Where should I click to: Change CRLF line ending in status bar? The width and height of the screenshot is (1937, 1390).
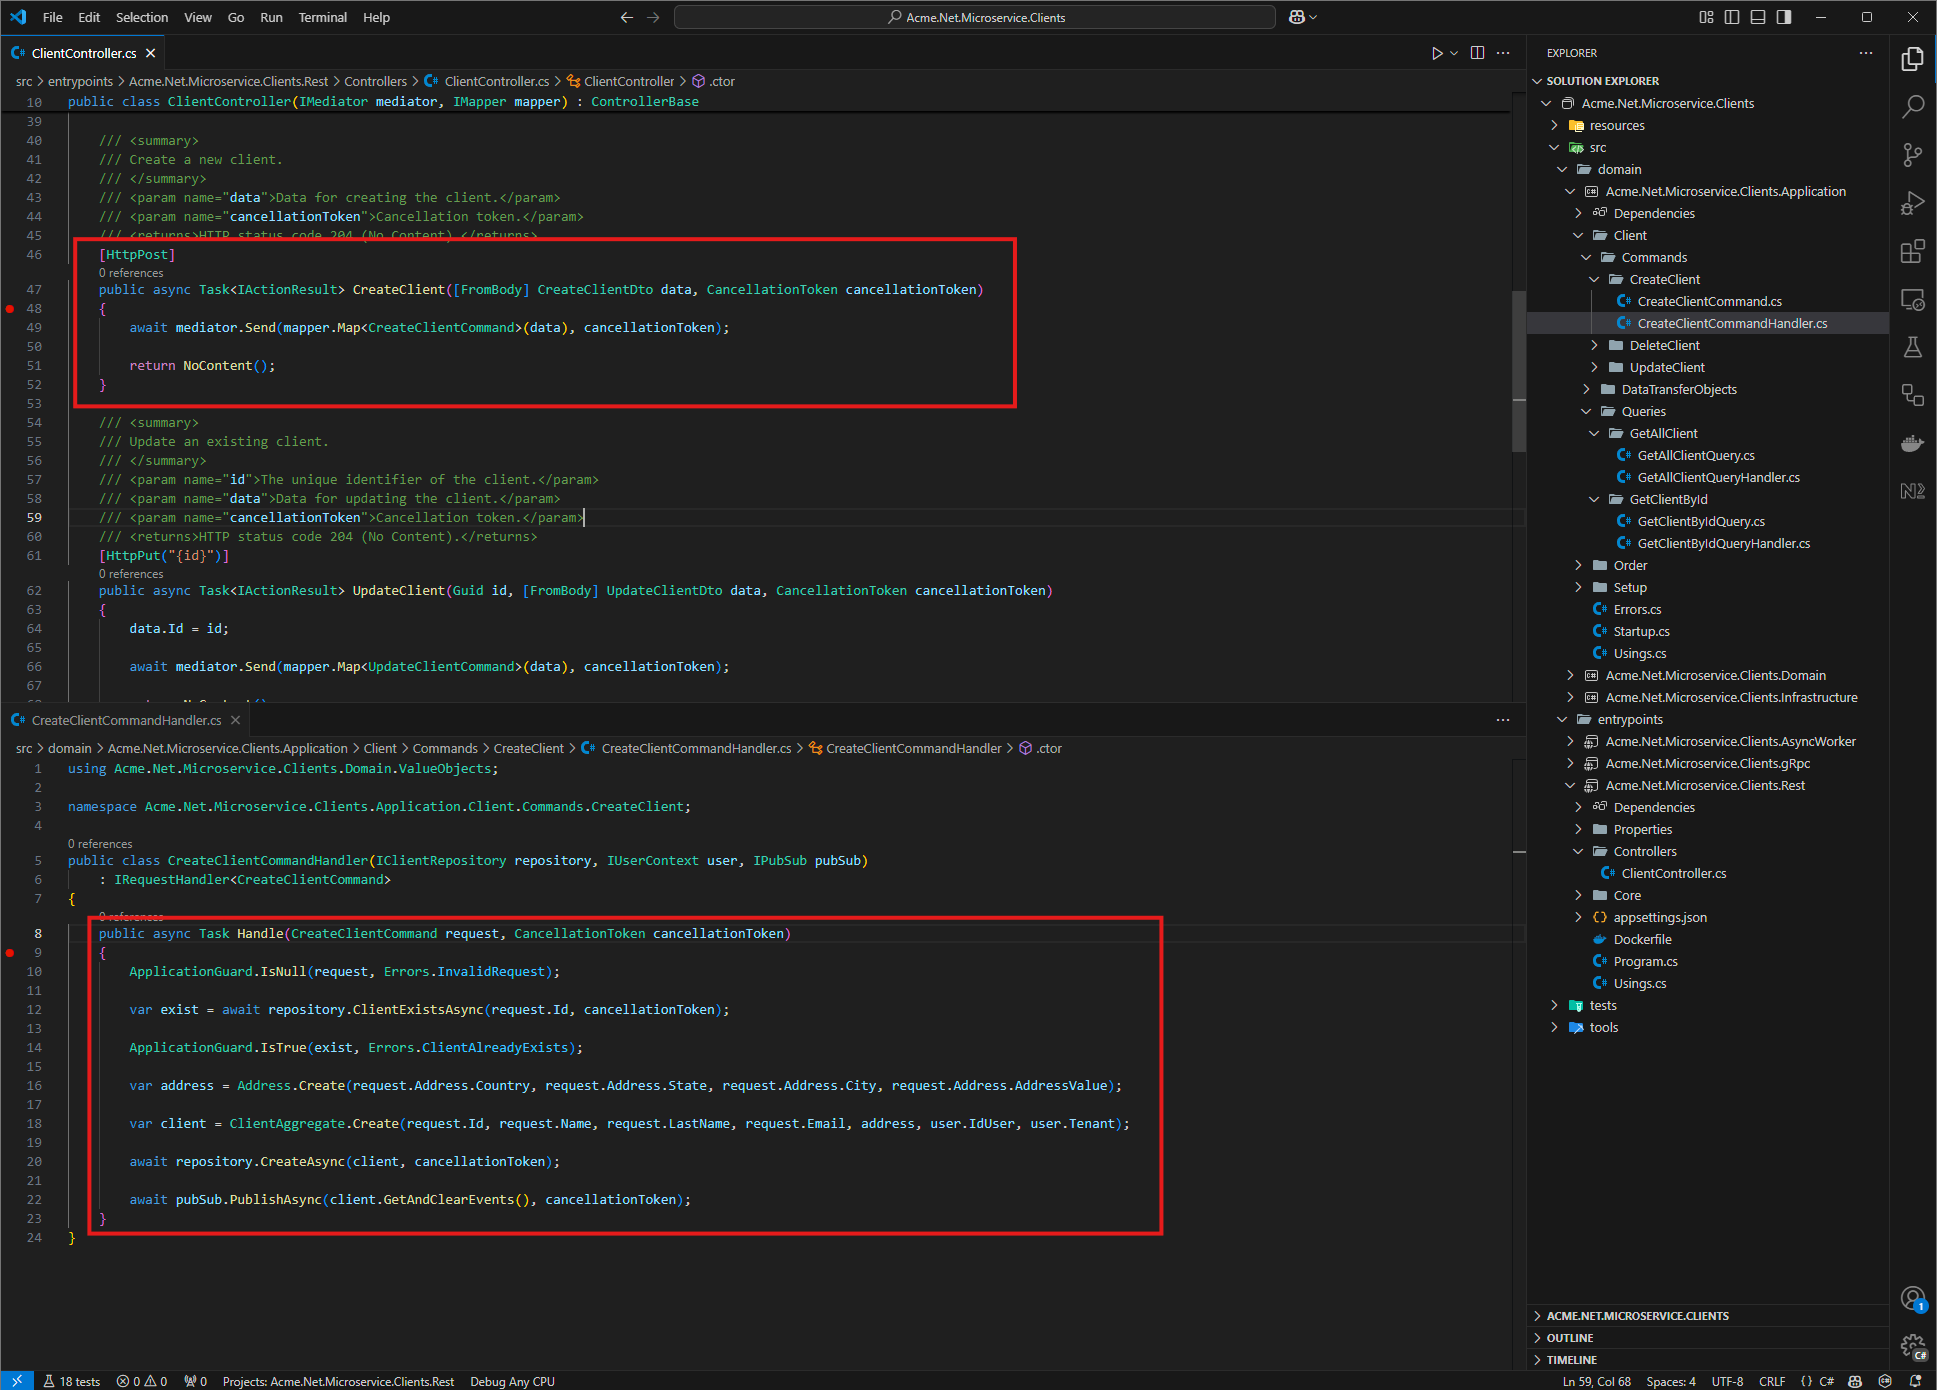[1772, 1381]
